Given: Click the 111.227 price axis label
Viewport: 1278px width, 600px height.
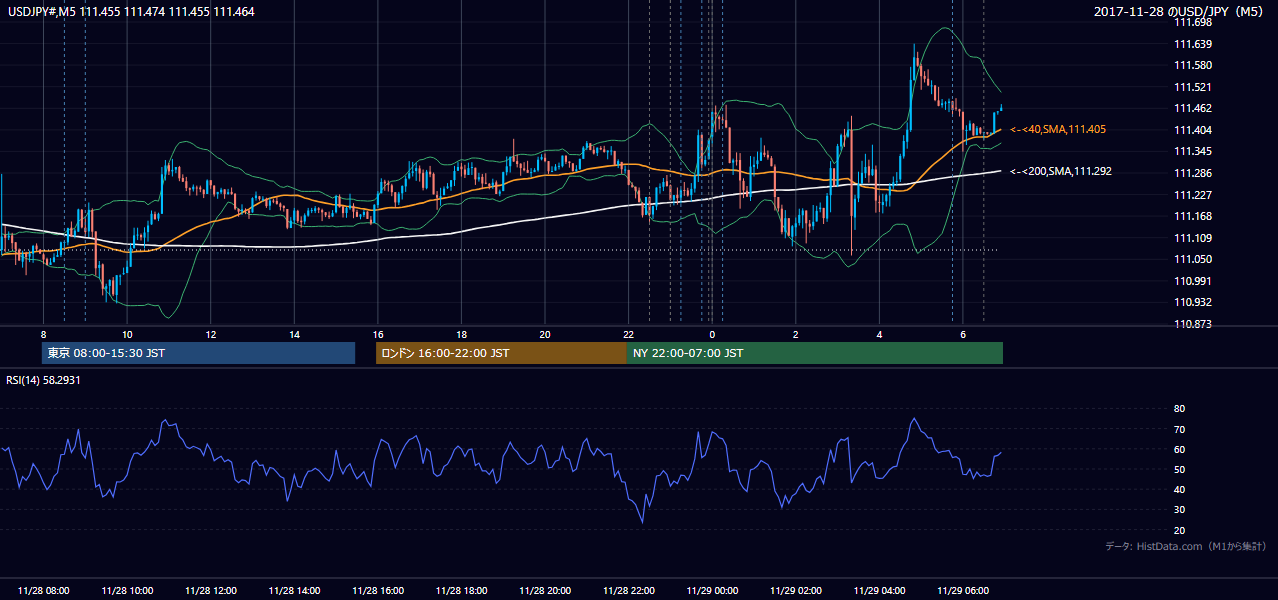Looking at the screenshot, I should point(1193,195).
